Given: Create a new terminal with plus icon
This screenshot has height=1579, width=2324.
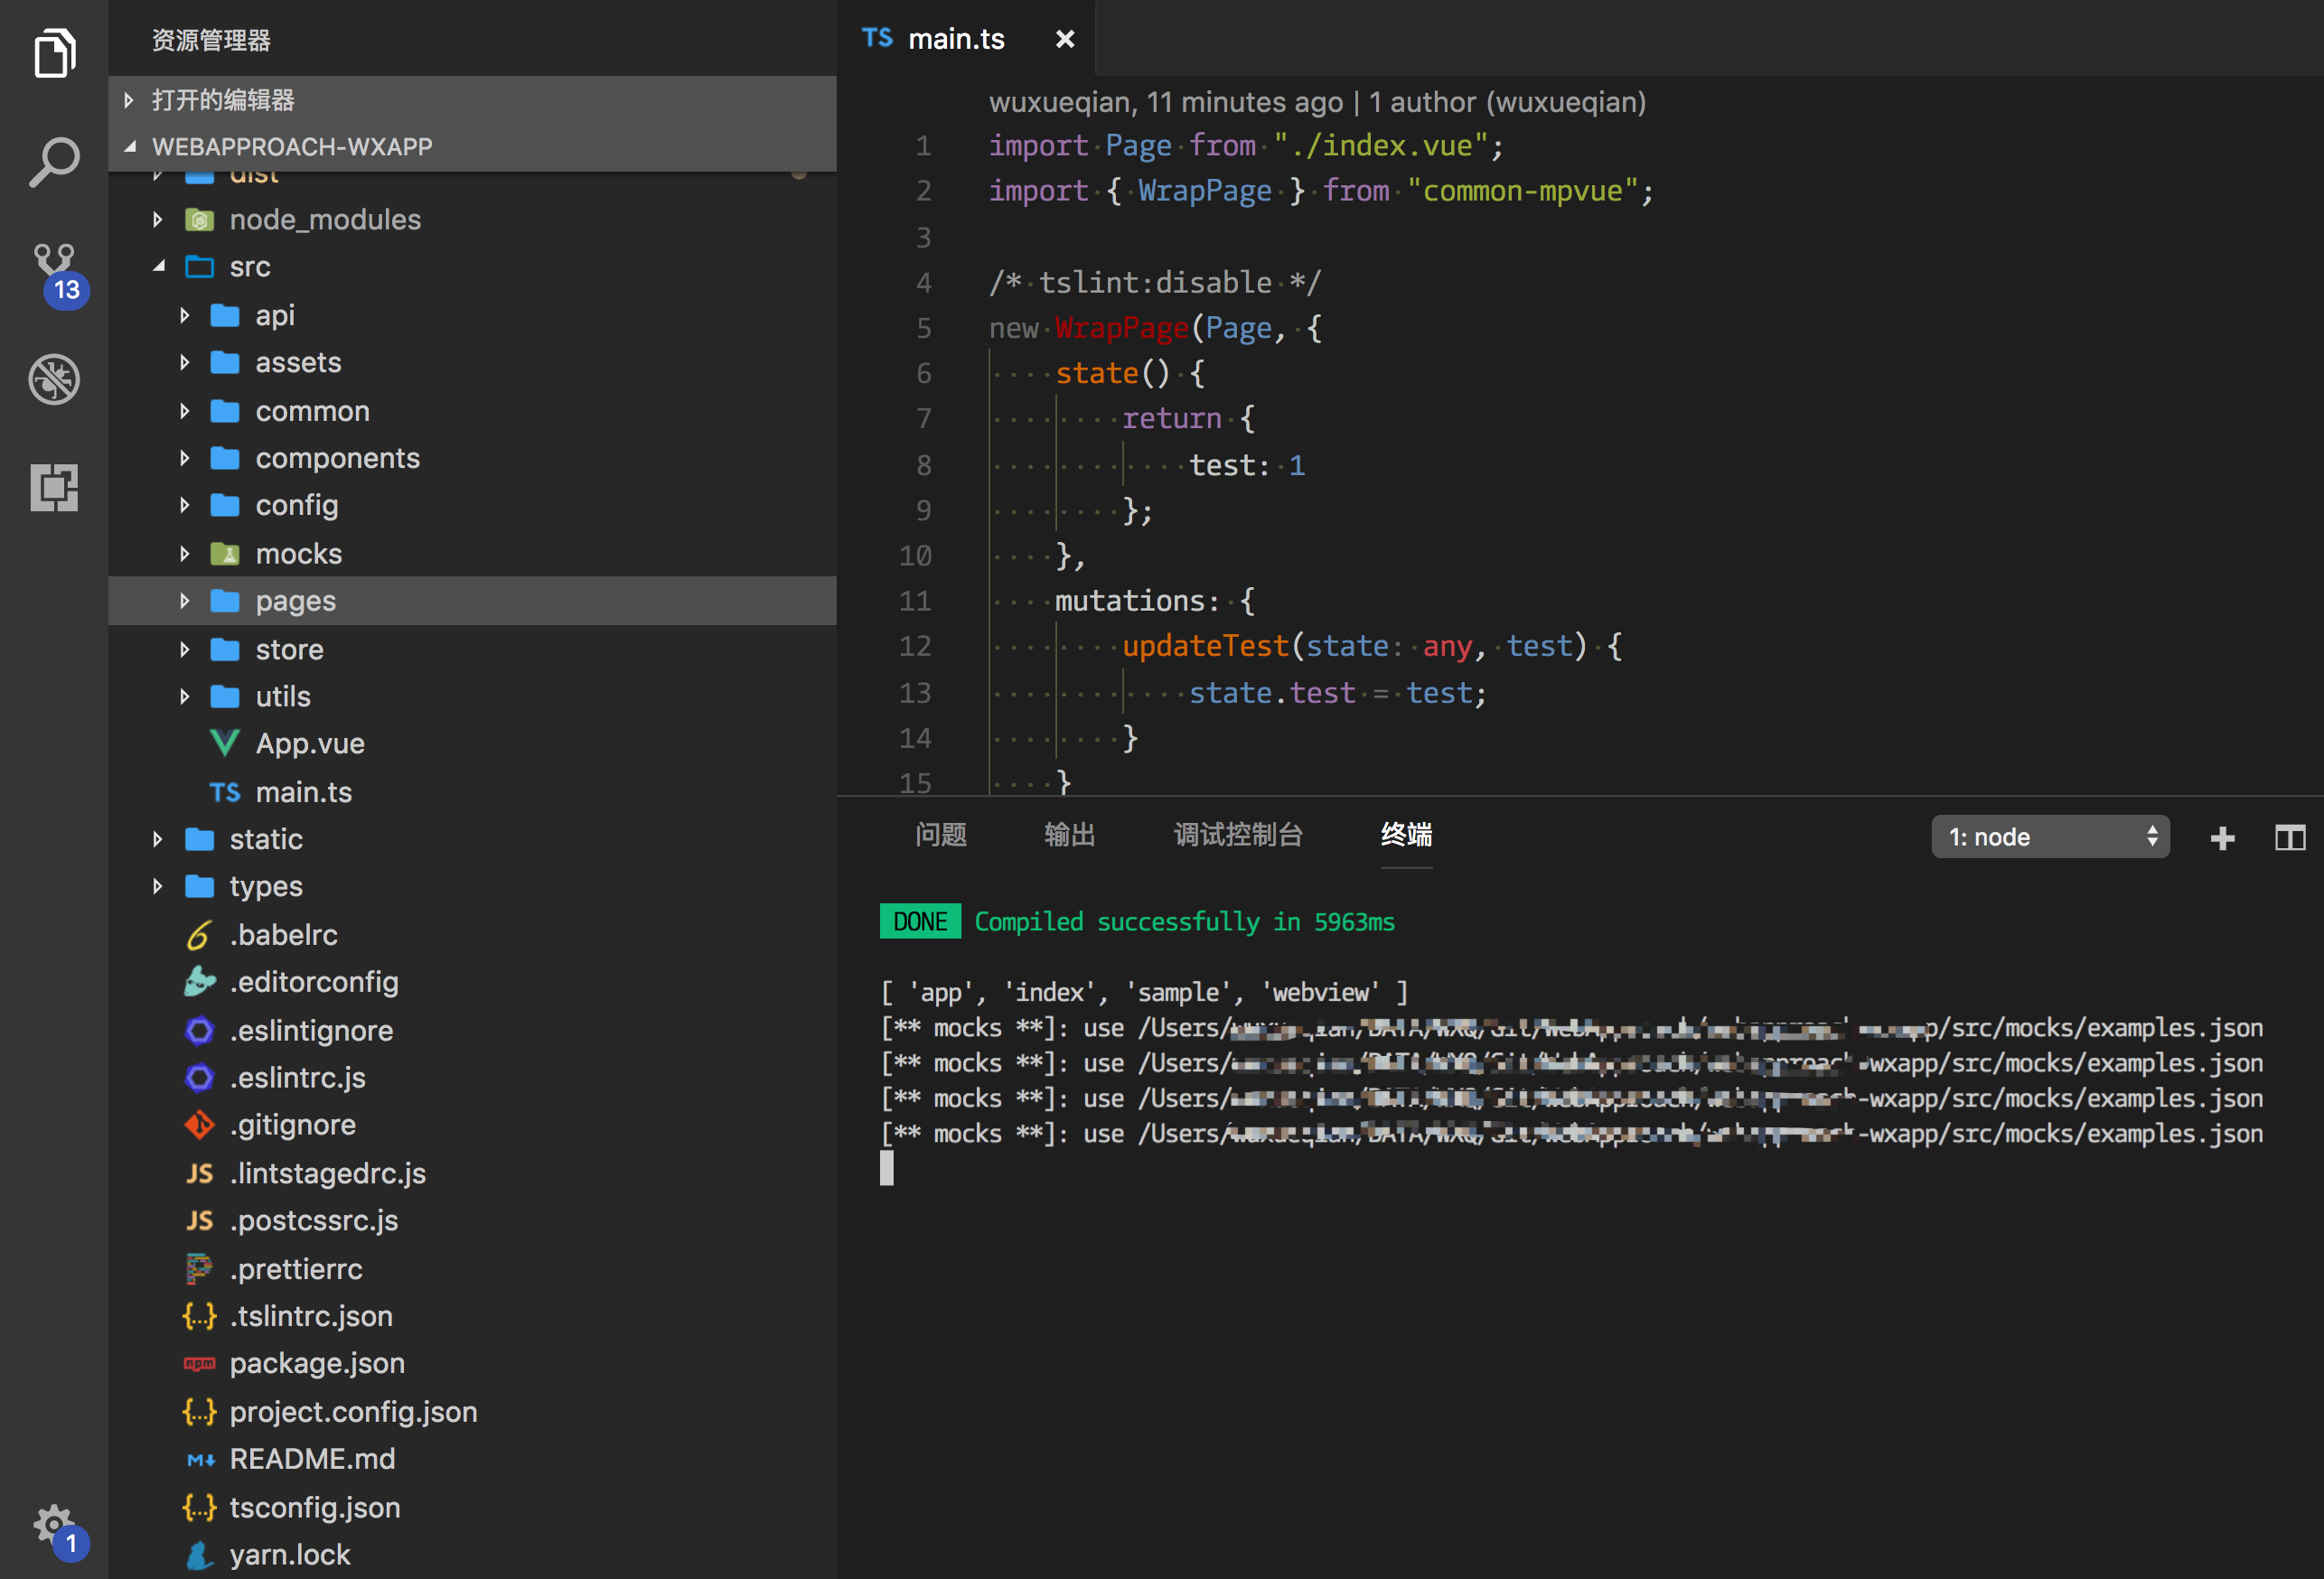Looking at the screenshot, I should 2222,838.
